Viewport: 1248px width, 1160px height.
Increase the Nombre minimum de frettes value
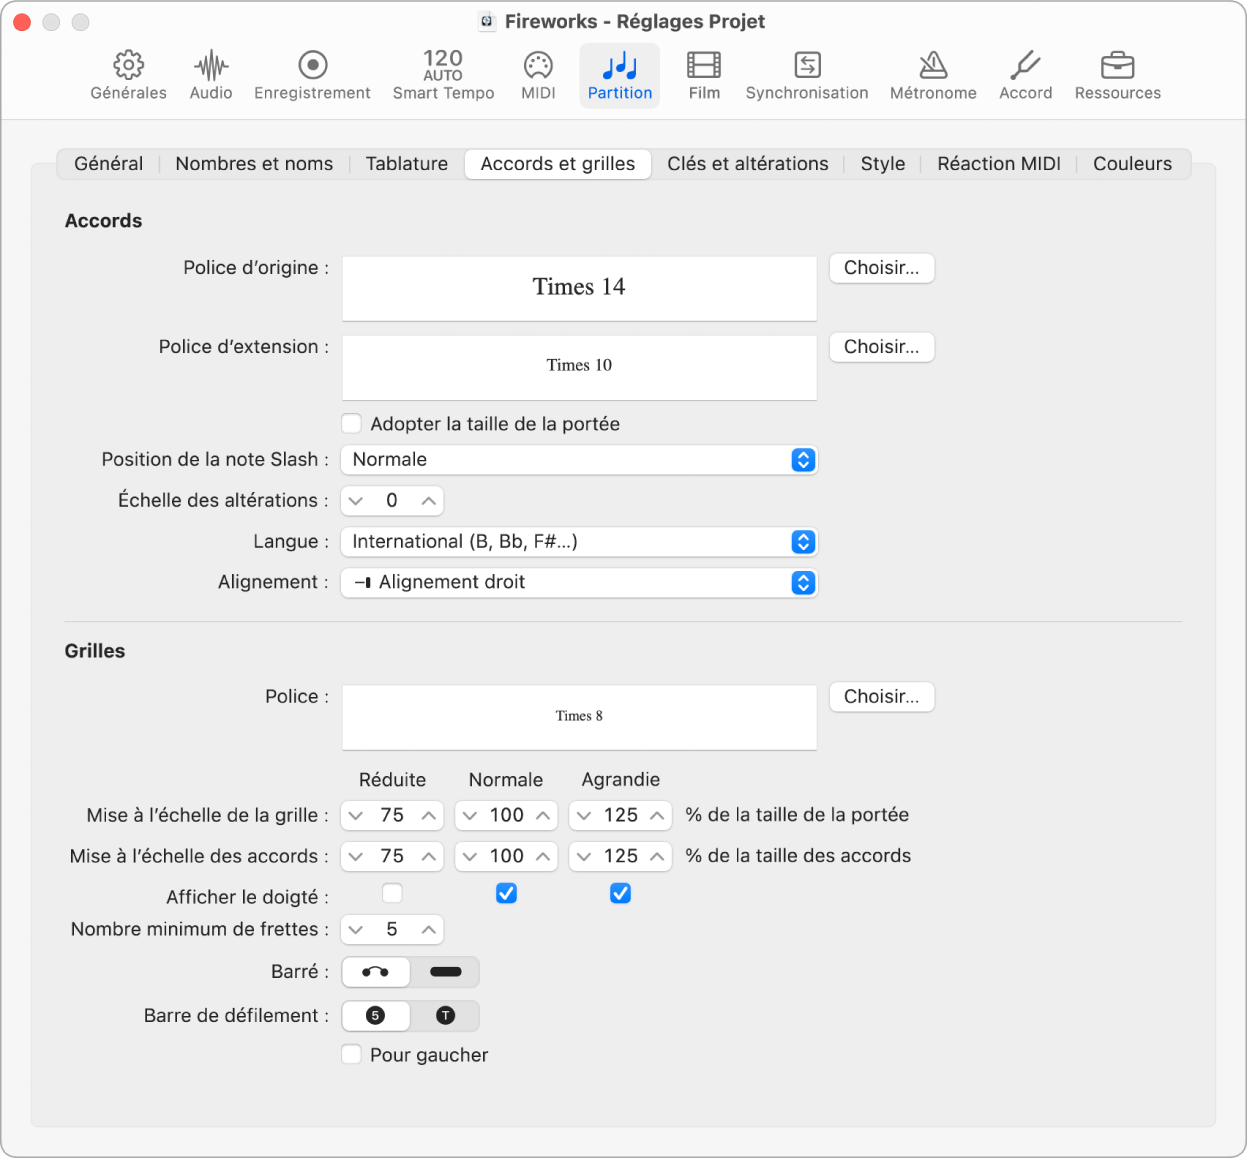(x=429, y=930)
